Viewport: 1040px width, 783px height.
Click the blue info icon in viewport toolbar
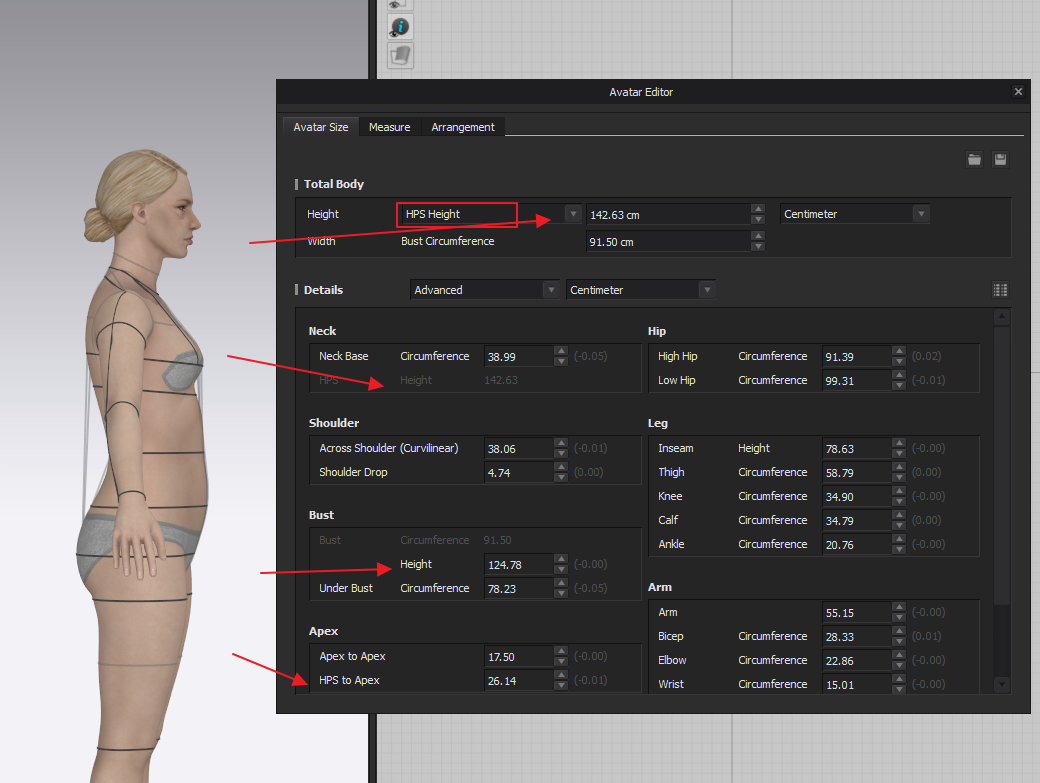[x=400, y=27]
